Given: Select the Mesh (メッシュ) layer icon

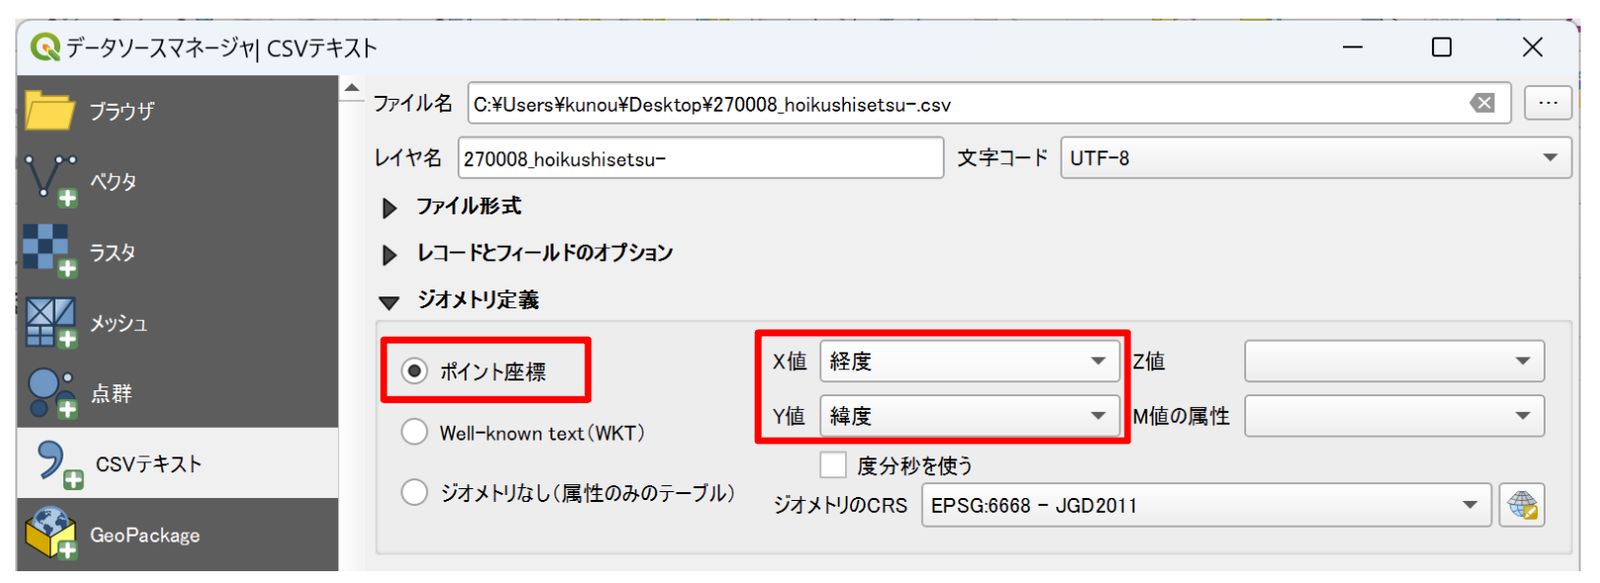Looking at the screenshot, I should (51, 322).
